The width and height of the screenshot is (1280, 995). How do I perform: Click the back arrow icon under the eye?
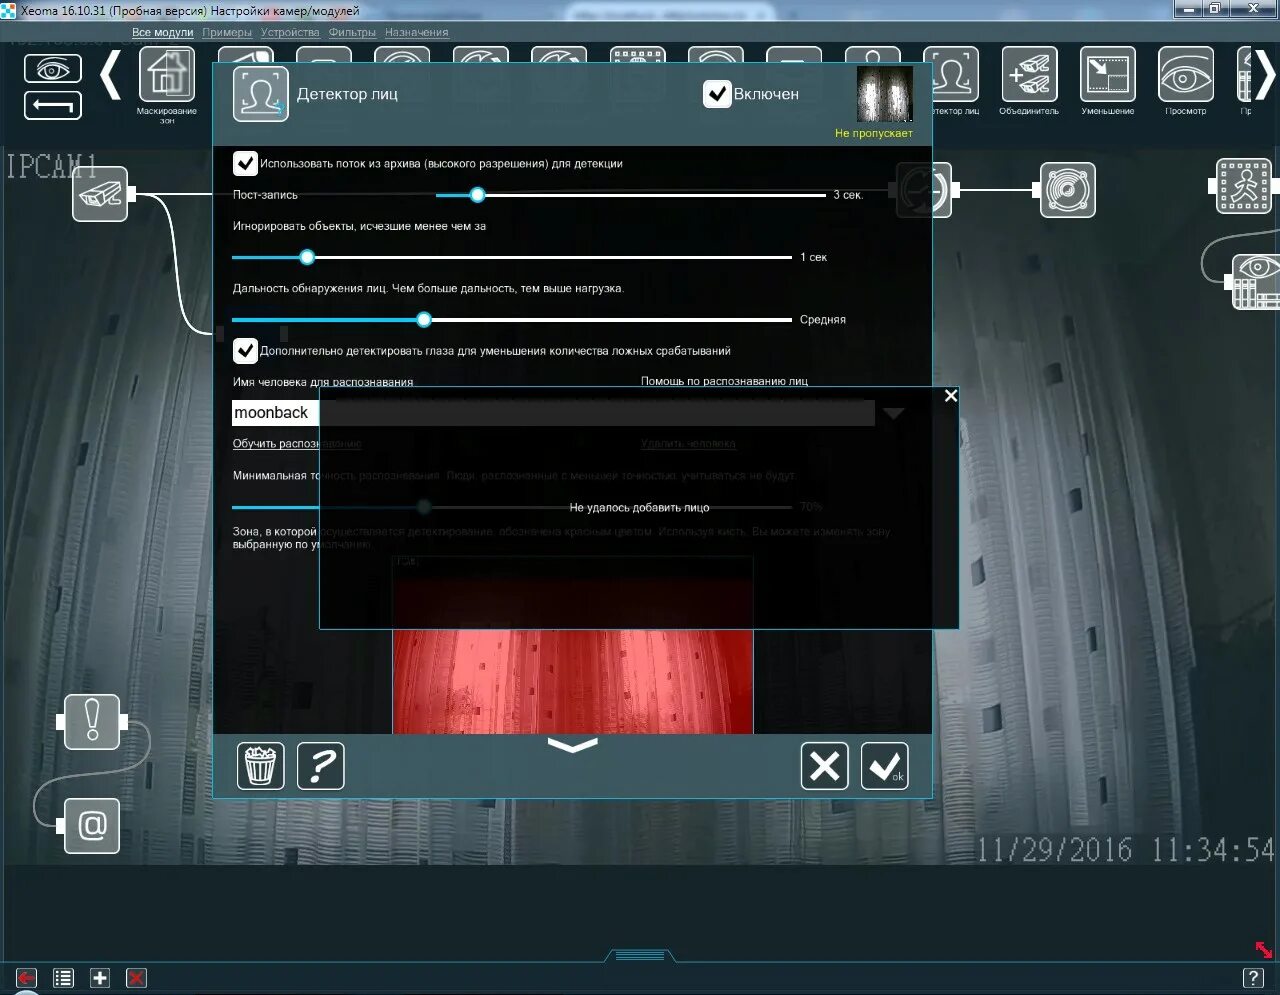coord(53,104)
